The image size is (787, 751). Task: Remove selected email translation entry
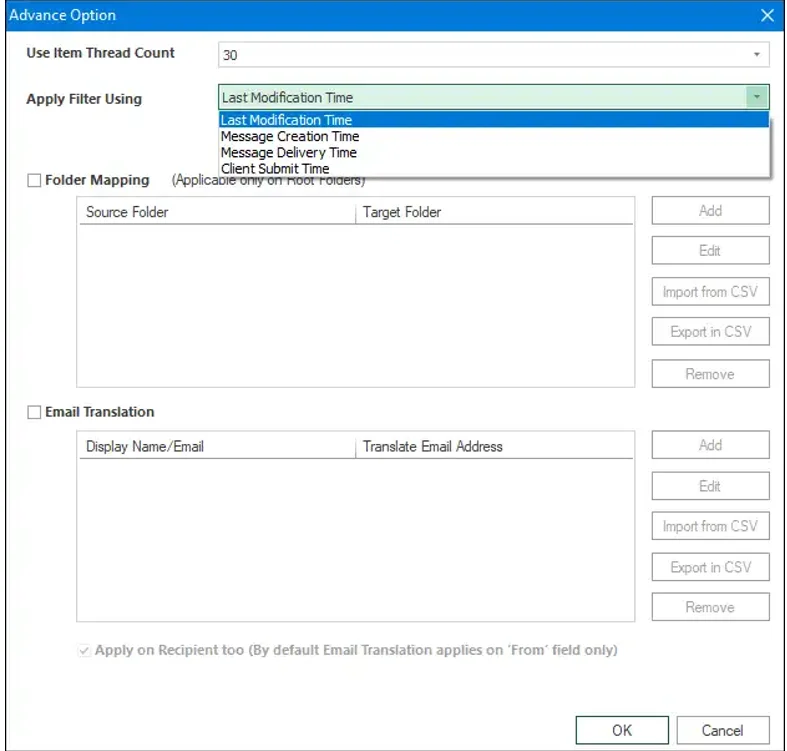point(710,607)
